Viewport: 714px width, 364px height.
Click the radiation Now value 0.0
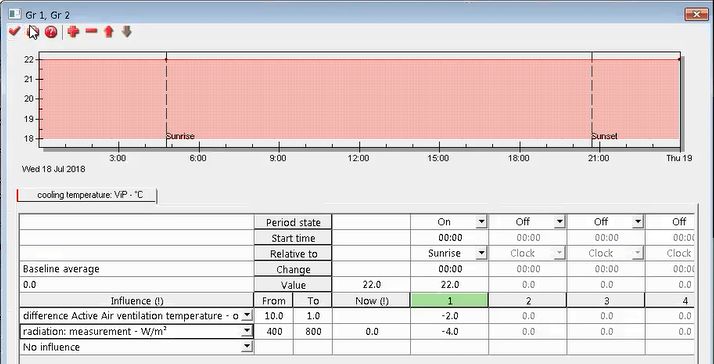click(372, 331)
